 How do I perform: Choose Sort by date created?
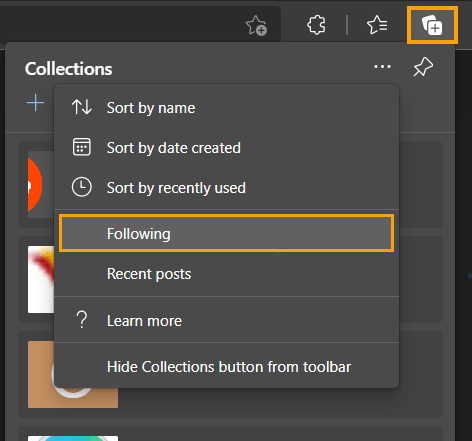226,148
